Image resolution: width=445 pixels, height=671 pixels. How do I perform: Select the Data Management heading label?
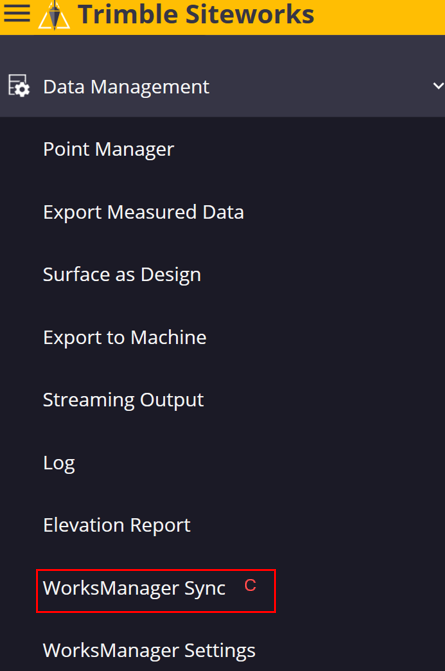126,87
